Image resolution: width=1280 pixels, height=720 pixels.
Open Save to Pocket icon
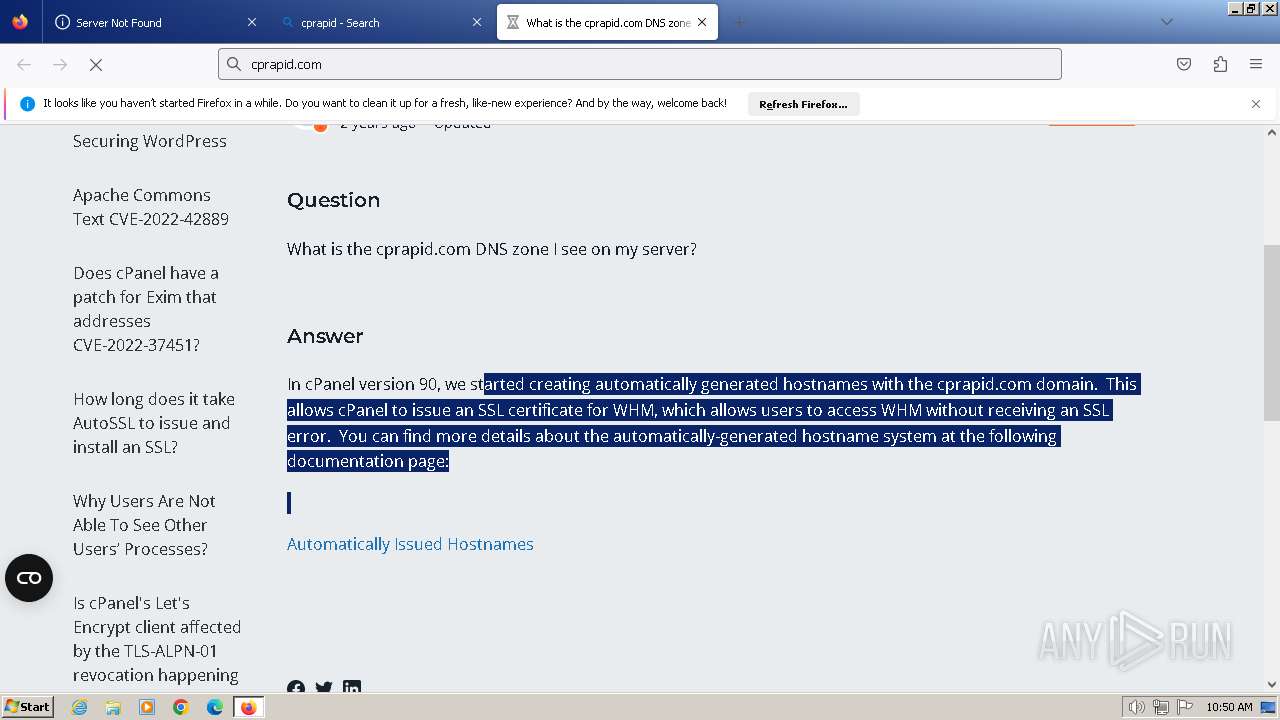click(1184, 64)
